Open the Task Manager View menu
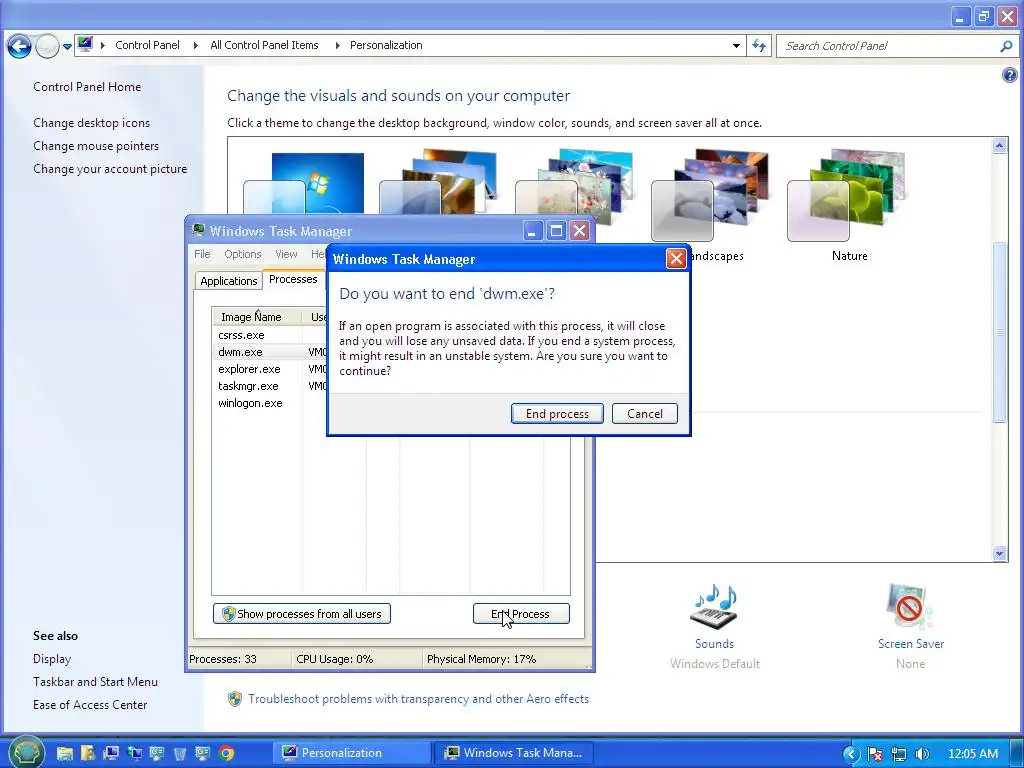 (x=286, y=254)
